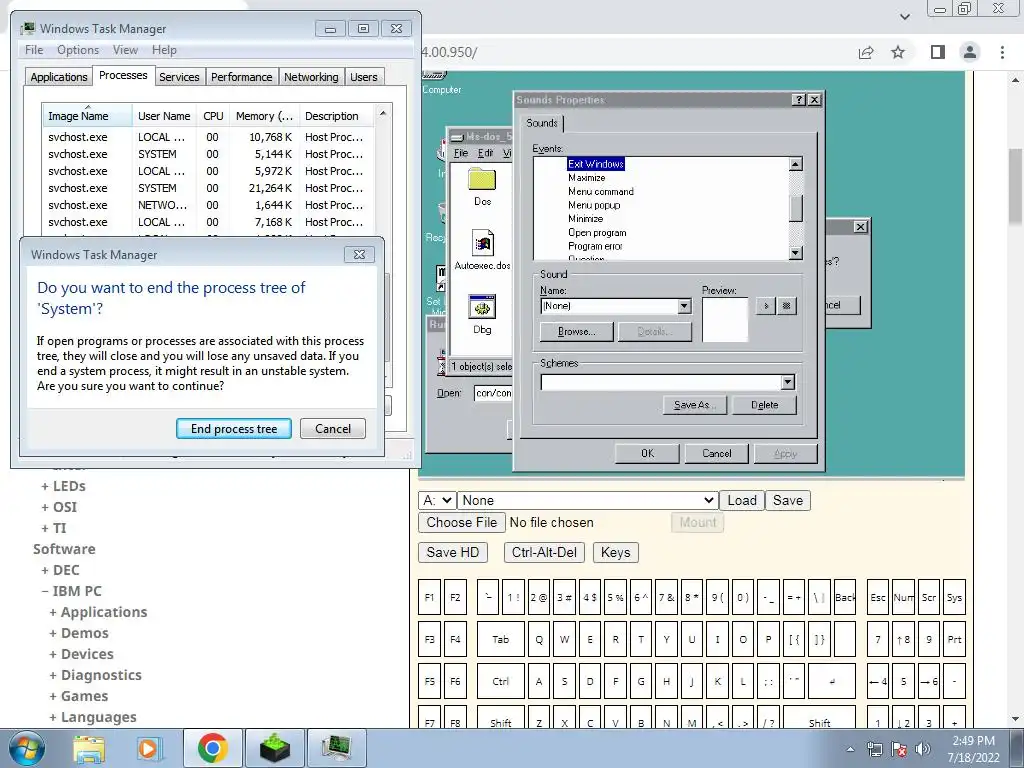The height and width of the screenshot is (768, 1024).
Task: Click the Tab key on virtual keyboard
Action: pos(500,639)
